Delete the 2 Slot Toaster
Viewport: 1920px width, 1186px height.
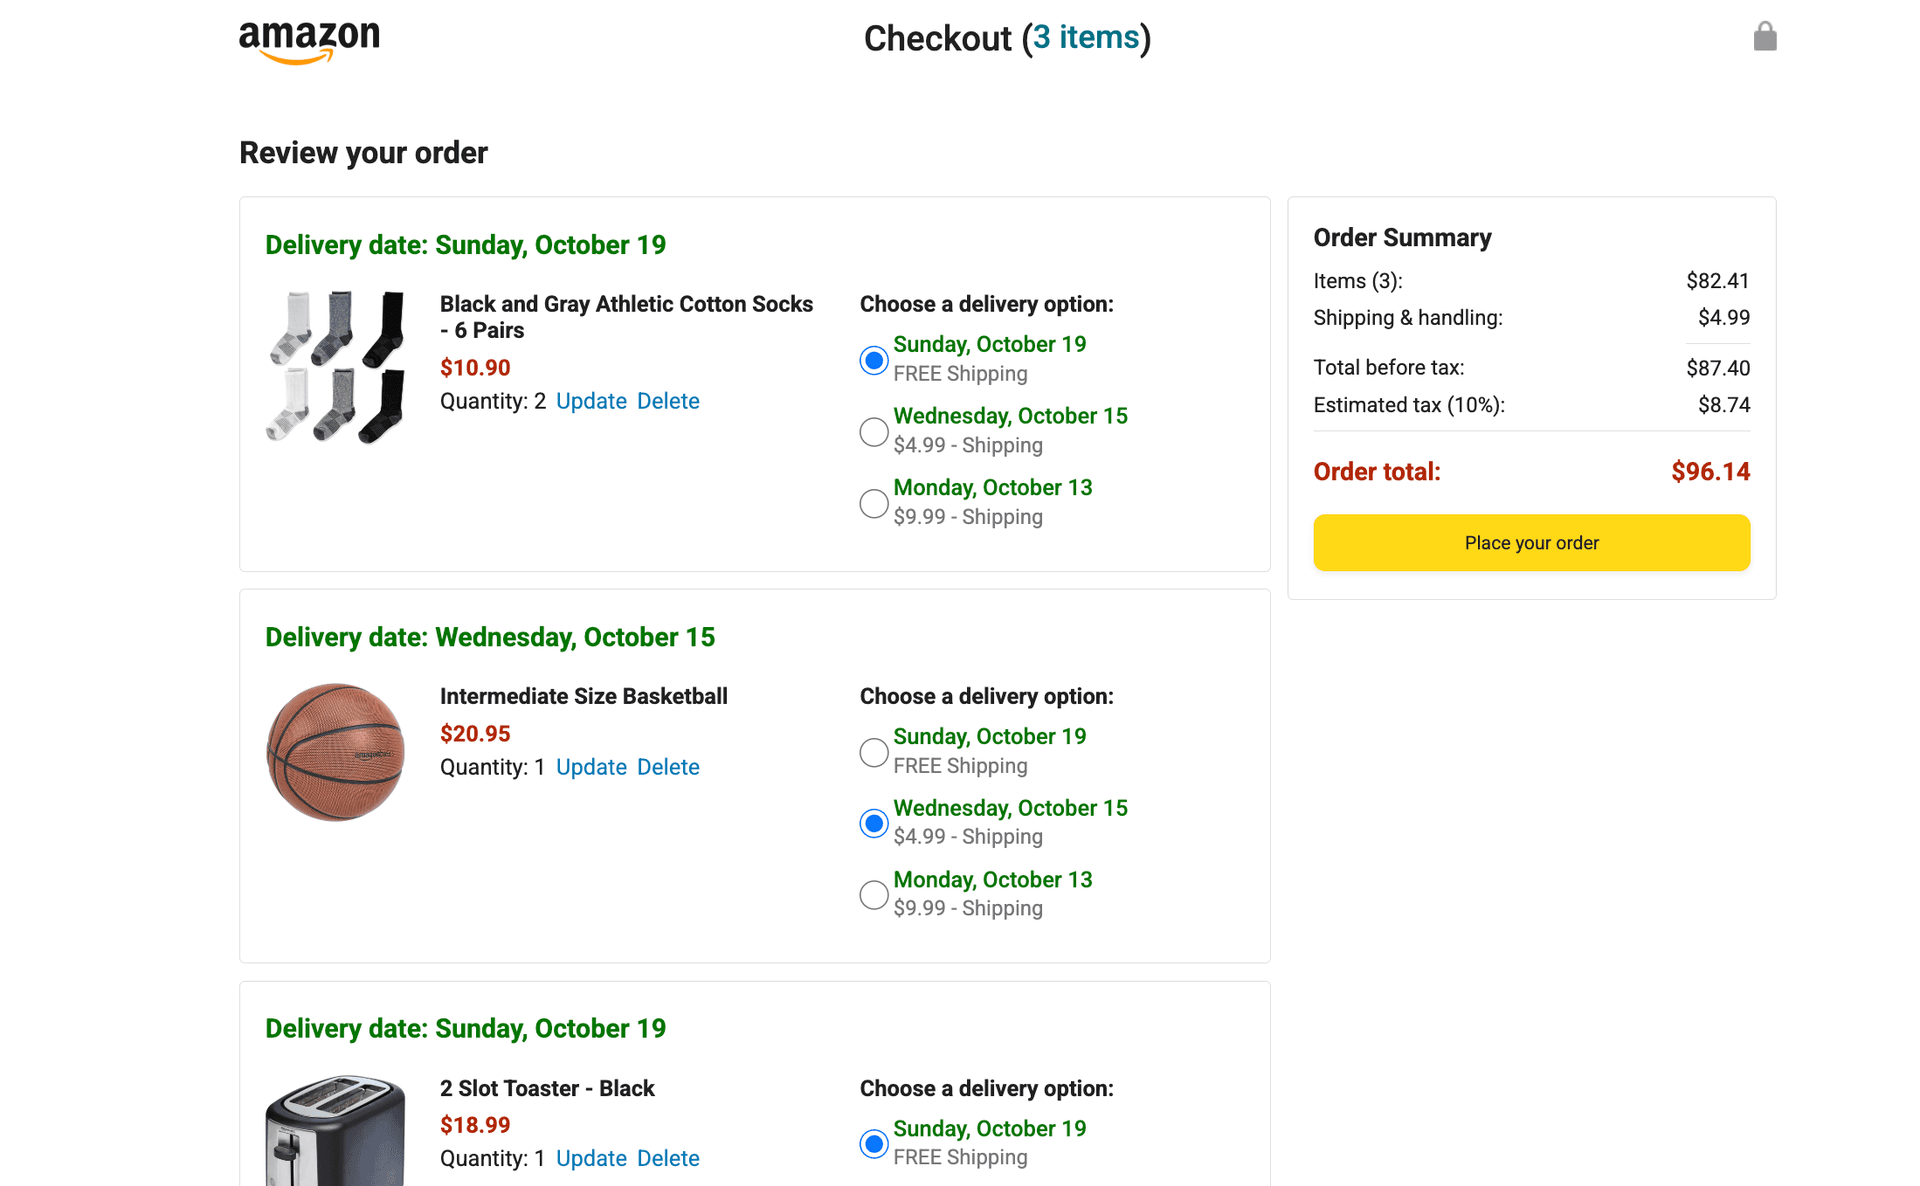click(x=668, y=1158)
